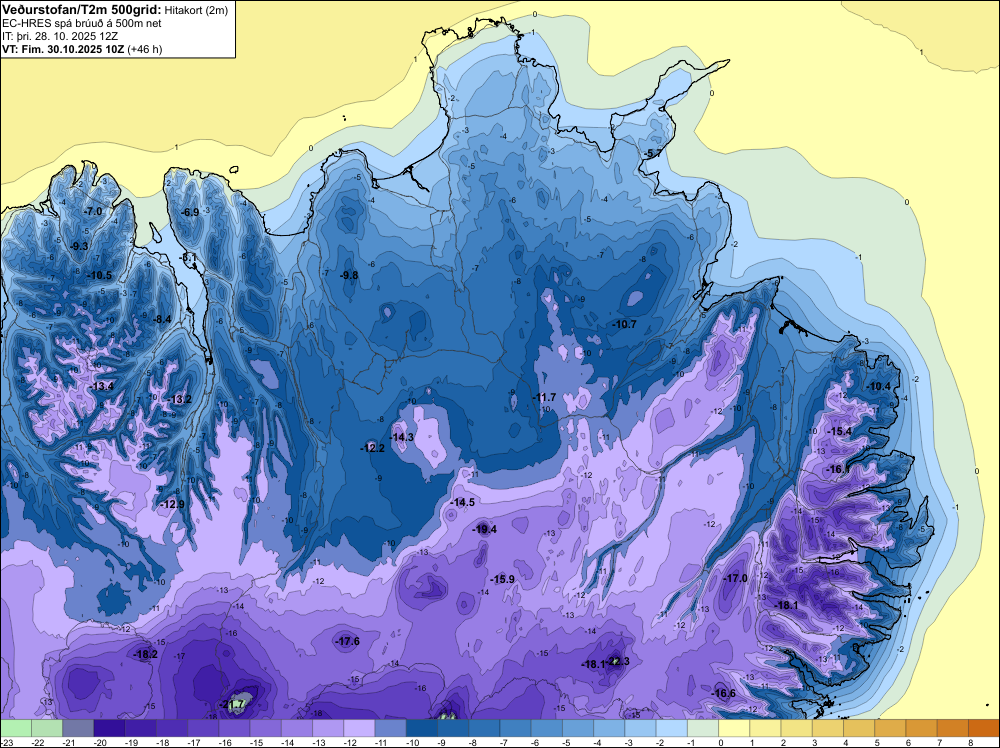Image resolution: width=1000 pixels, height=748 pixels.
Task: Choose the legend swatch labeled 5
Action: [x=890, y=728]
